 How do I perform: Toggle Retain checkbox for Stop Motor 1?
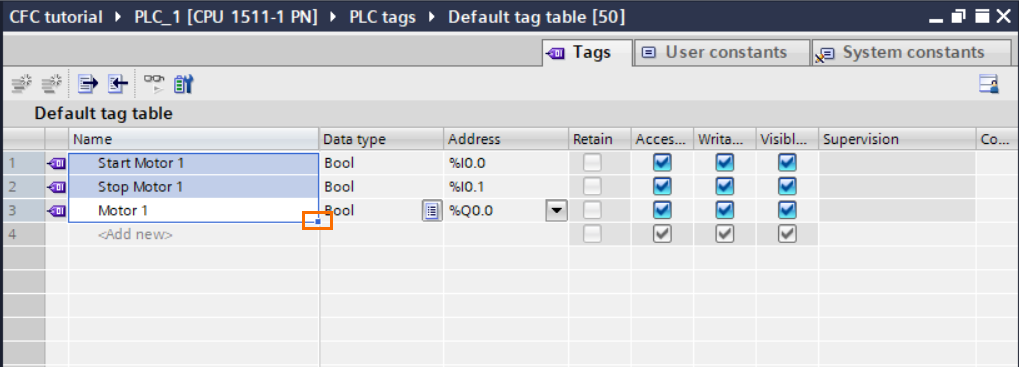tap(592, 186)
